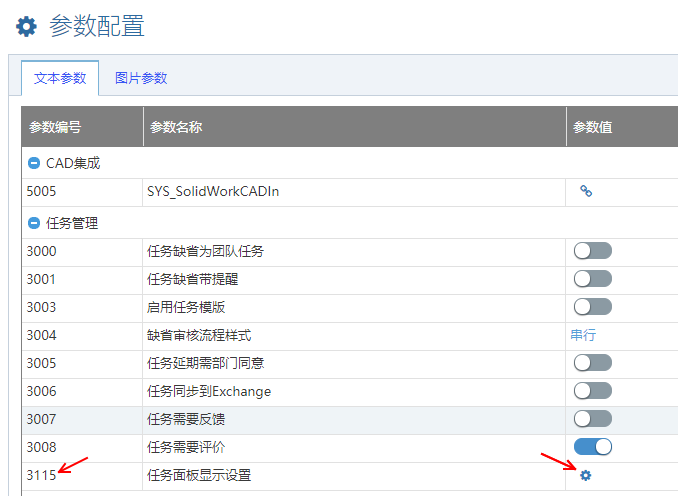Enable the 任务缺省带提醒 switch
678x496 pixels.
592,279
